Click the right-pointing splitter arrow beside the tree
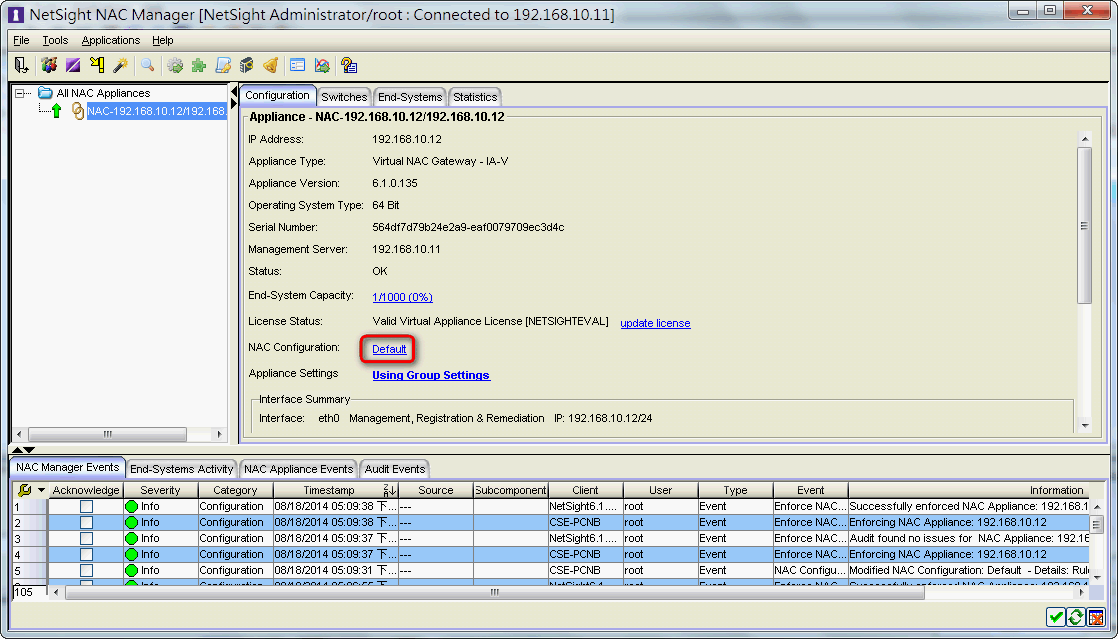 tap(234, 104)
